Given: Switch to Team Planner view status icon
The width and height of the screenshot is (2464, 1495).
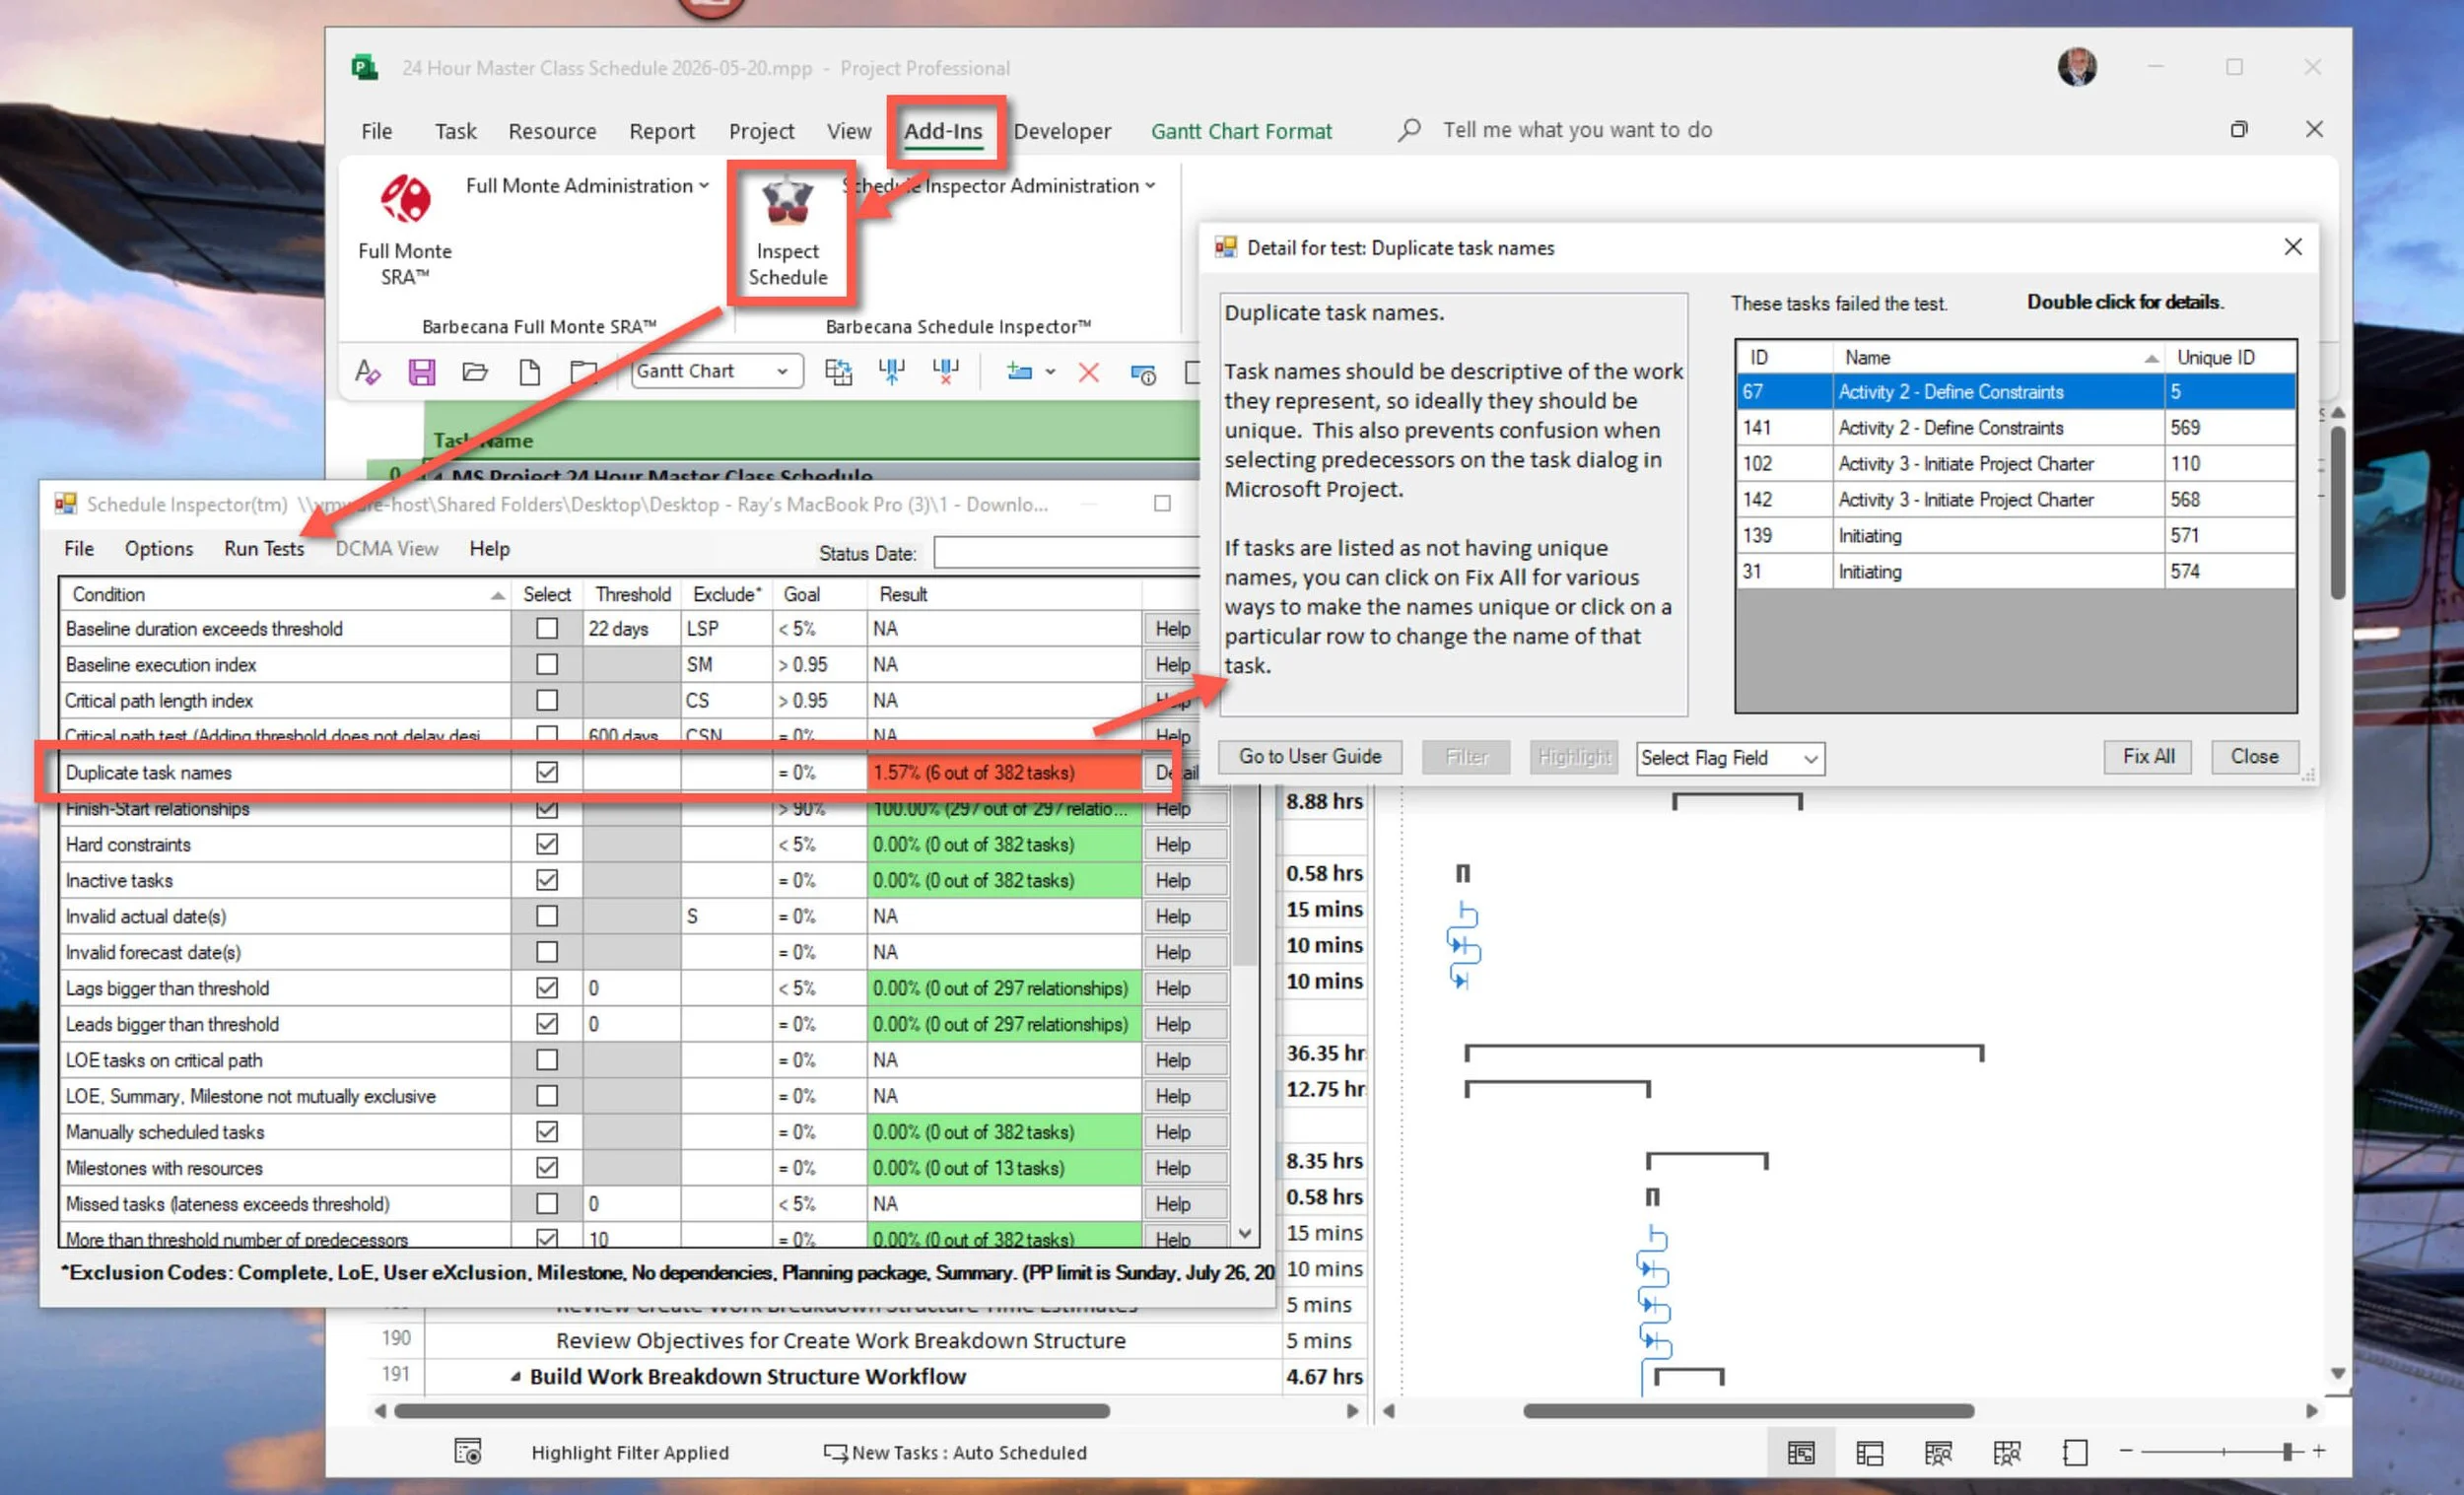Looking at the screenshot, I should [1937, 1452].
